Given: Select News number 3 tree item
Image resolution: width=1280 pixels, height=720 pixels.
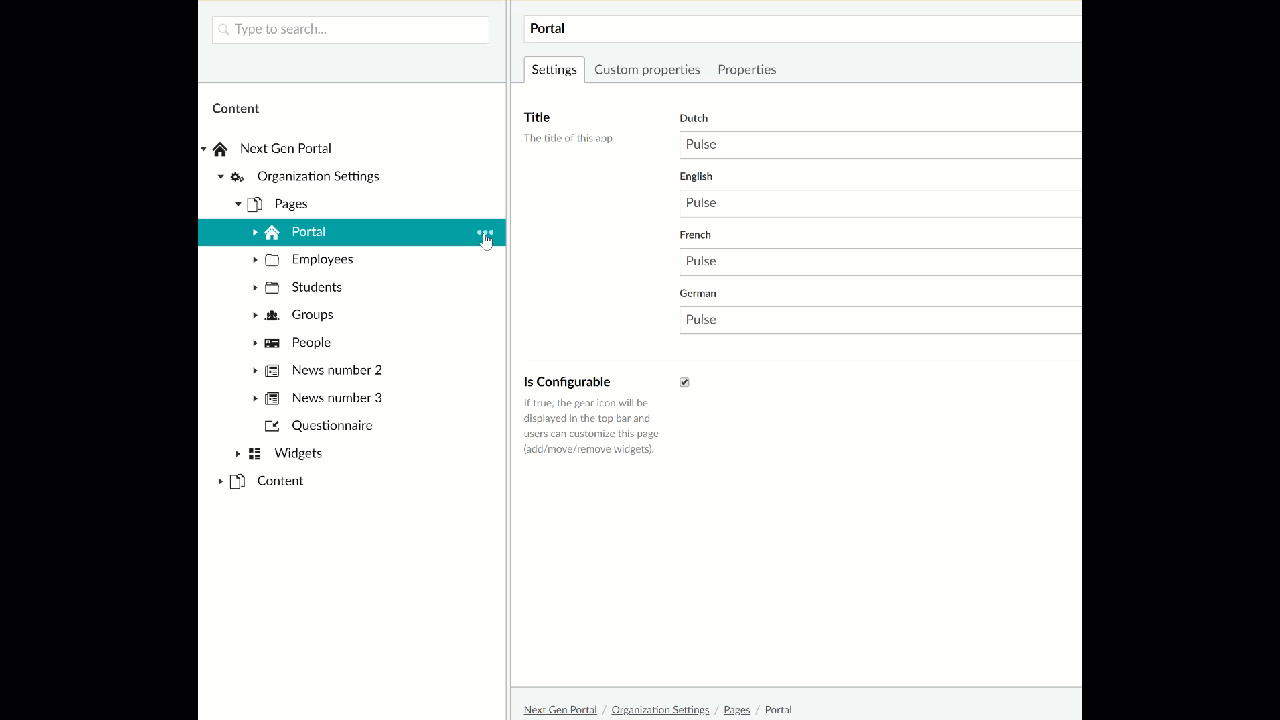Looking at the screenshot, I should (x=337, y=398).
